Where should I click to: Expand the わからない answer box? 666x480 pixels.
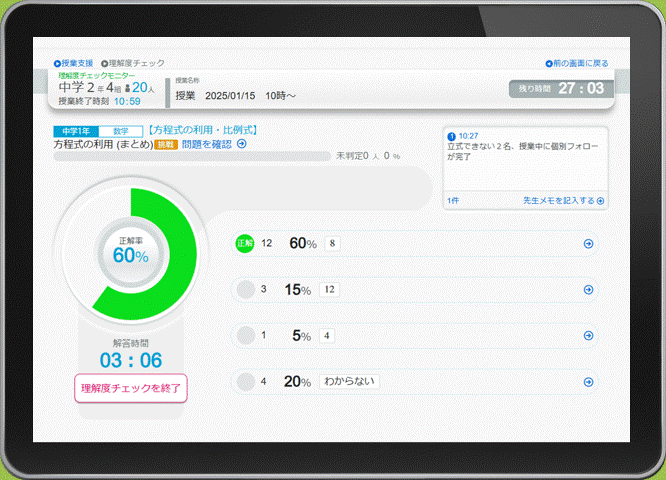point(349,382)
